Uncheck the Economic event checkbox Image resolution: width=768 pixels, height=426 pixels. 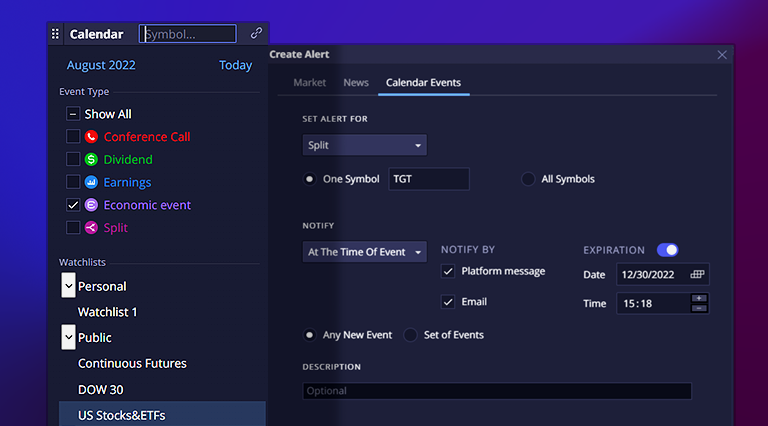(x=73, y=205)
